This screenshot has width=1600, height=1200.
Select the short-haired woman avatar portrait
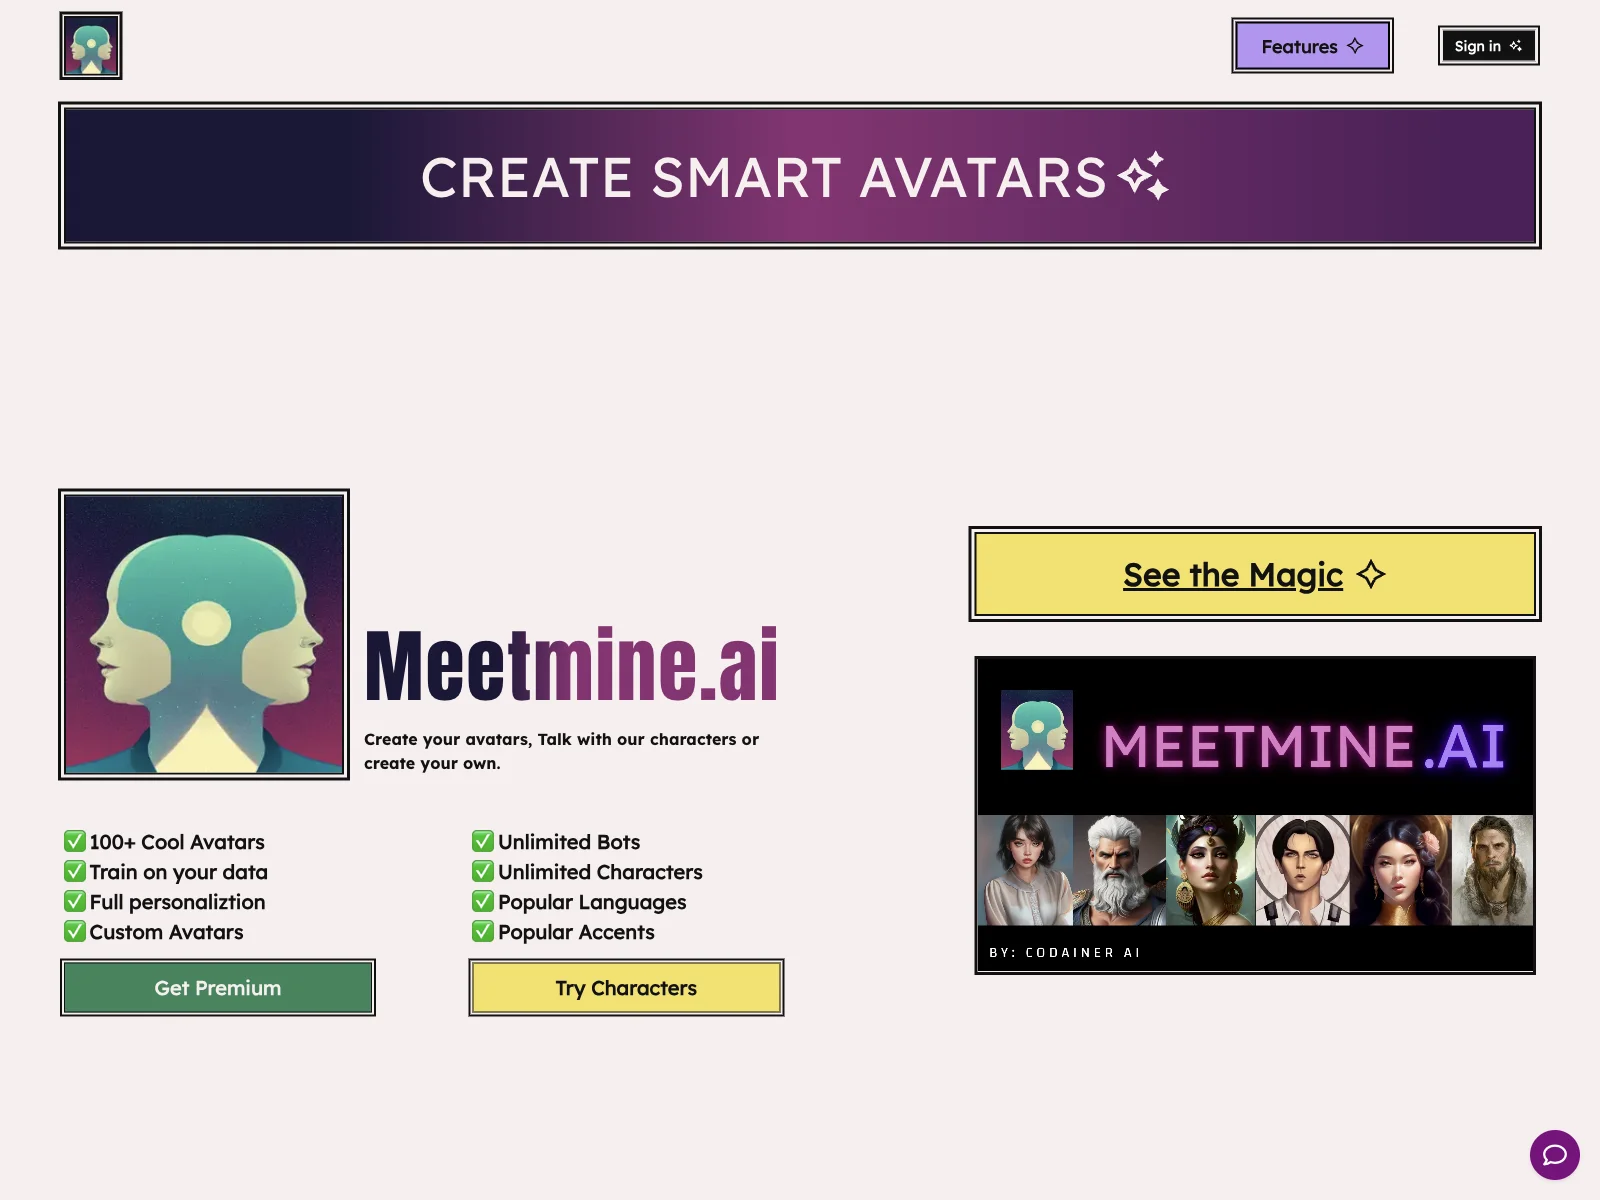1025,870
